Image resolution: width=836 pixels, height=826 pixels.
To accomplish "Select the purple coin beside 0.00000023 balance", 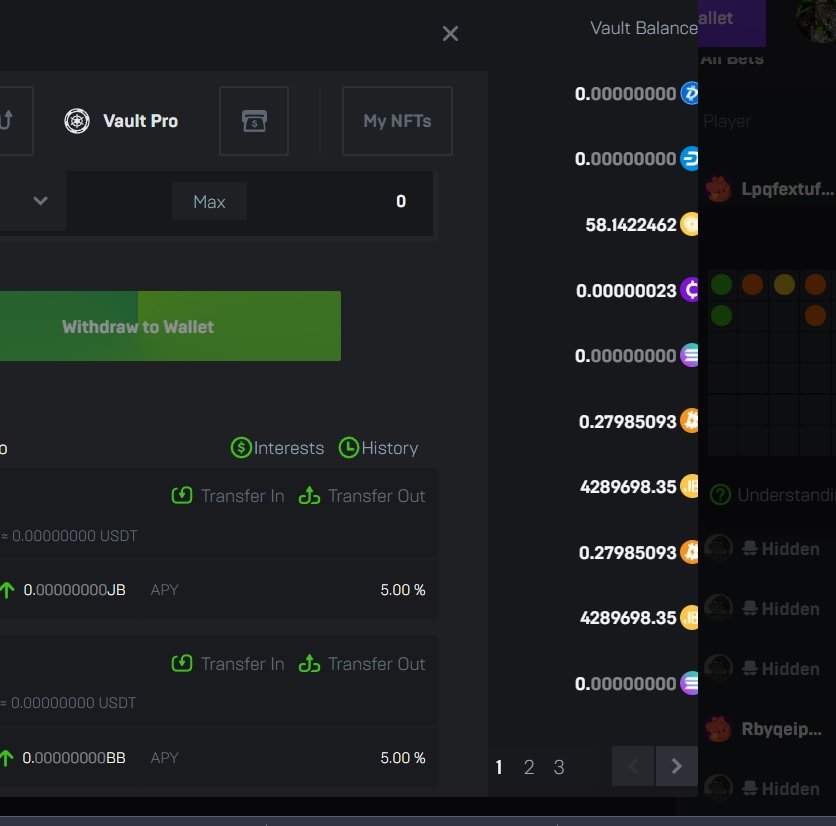I will pyautogui.click(x=690, y=291).
